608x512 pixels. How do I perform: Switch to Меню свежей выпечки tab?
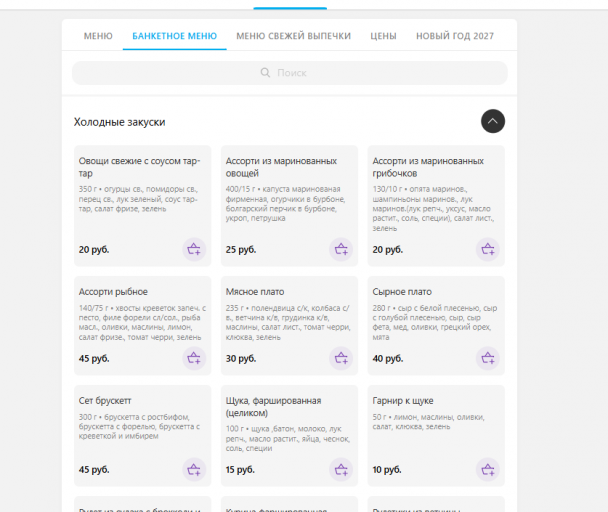(294, 36)
